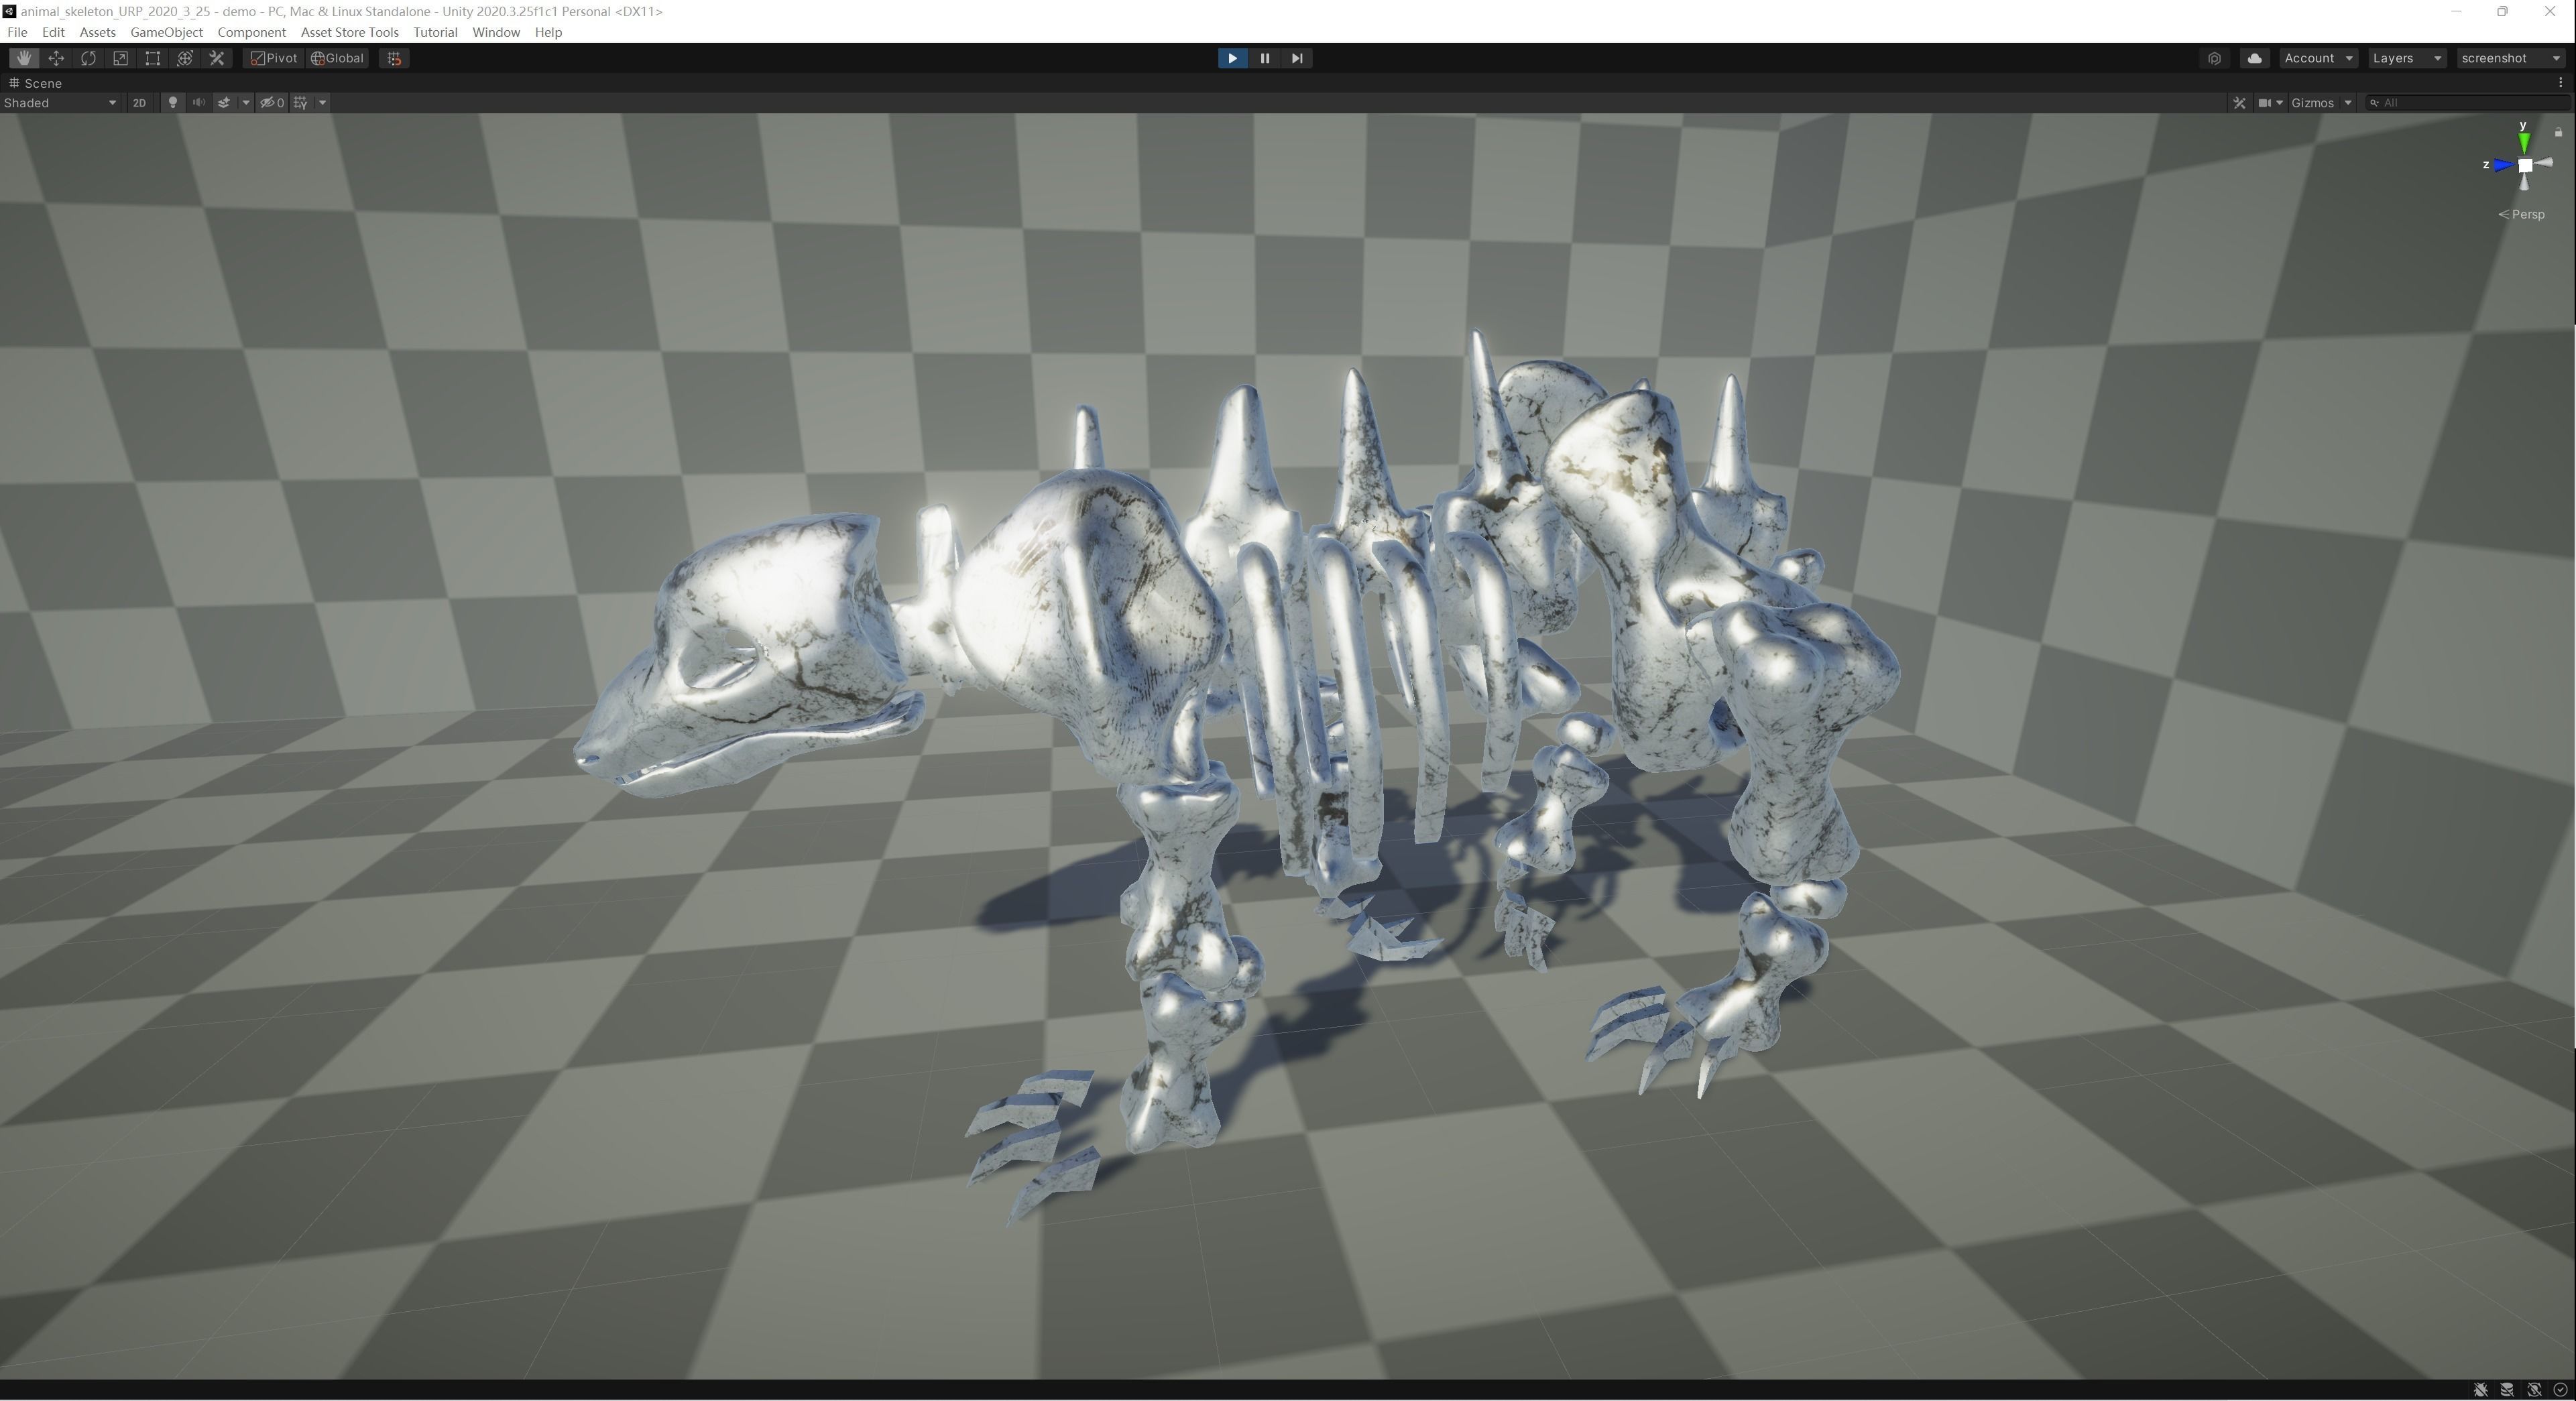
Task: Select the skeleton skull in Scene view
Action: (x=750, y=655)
